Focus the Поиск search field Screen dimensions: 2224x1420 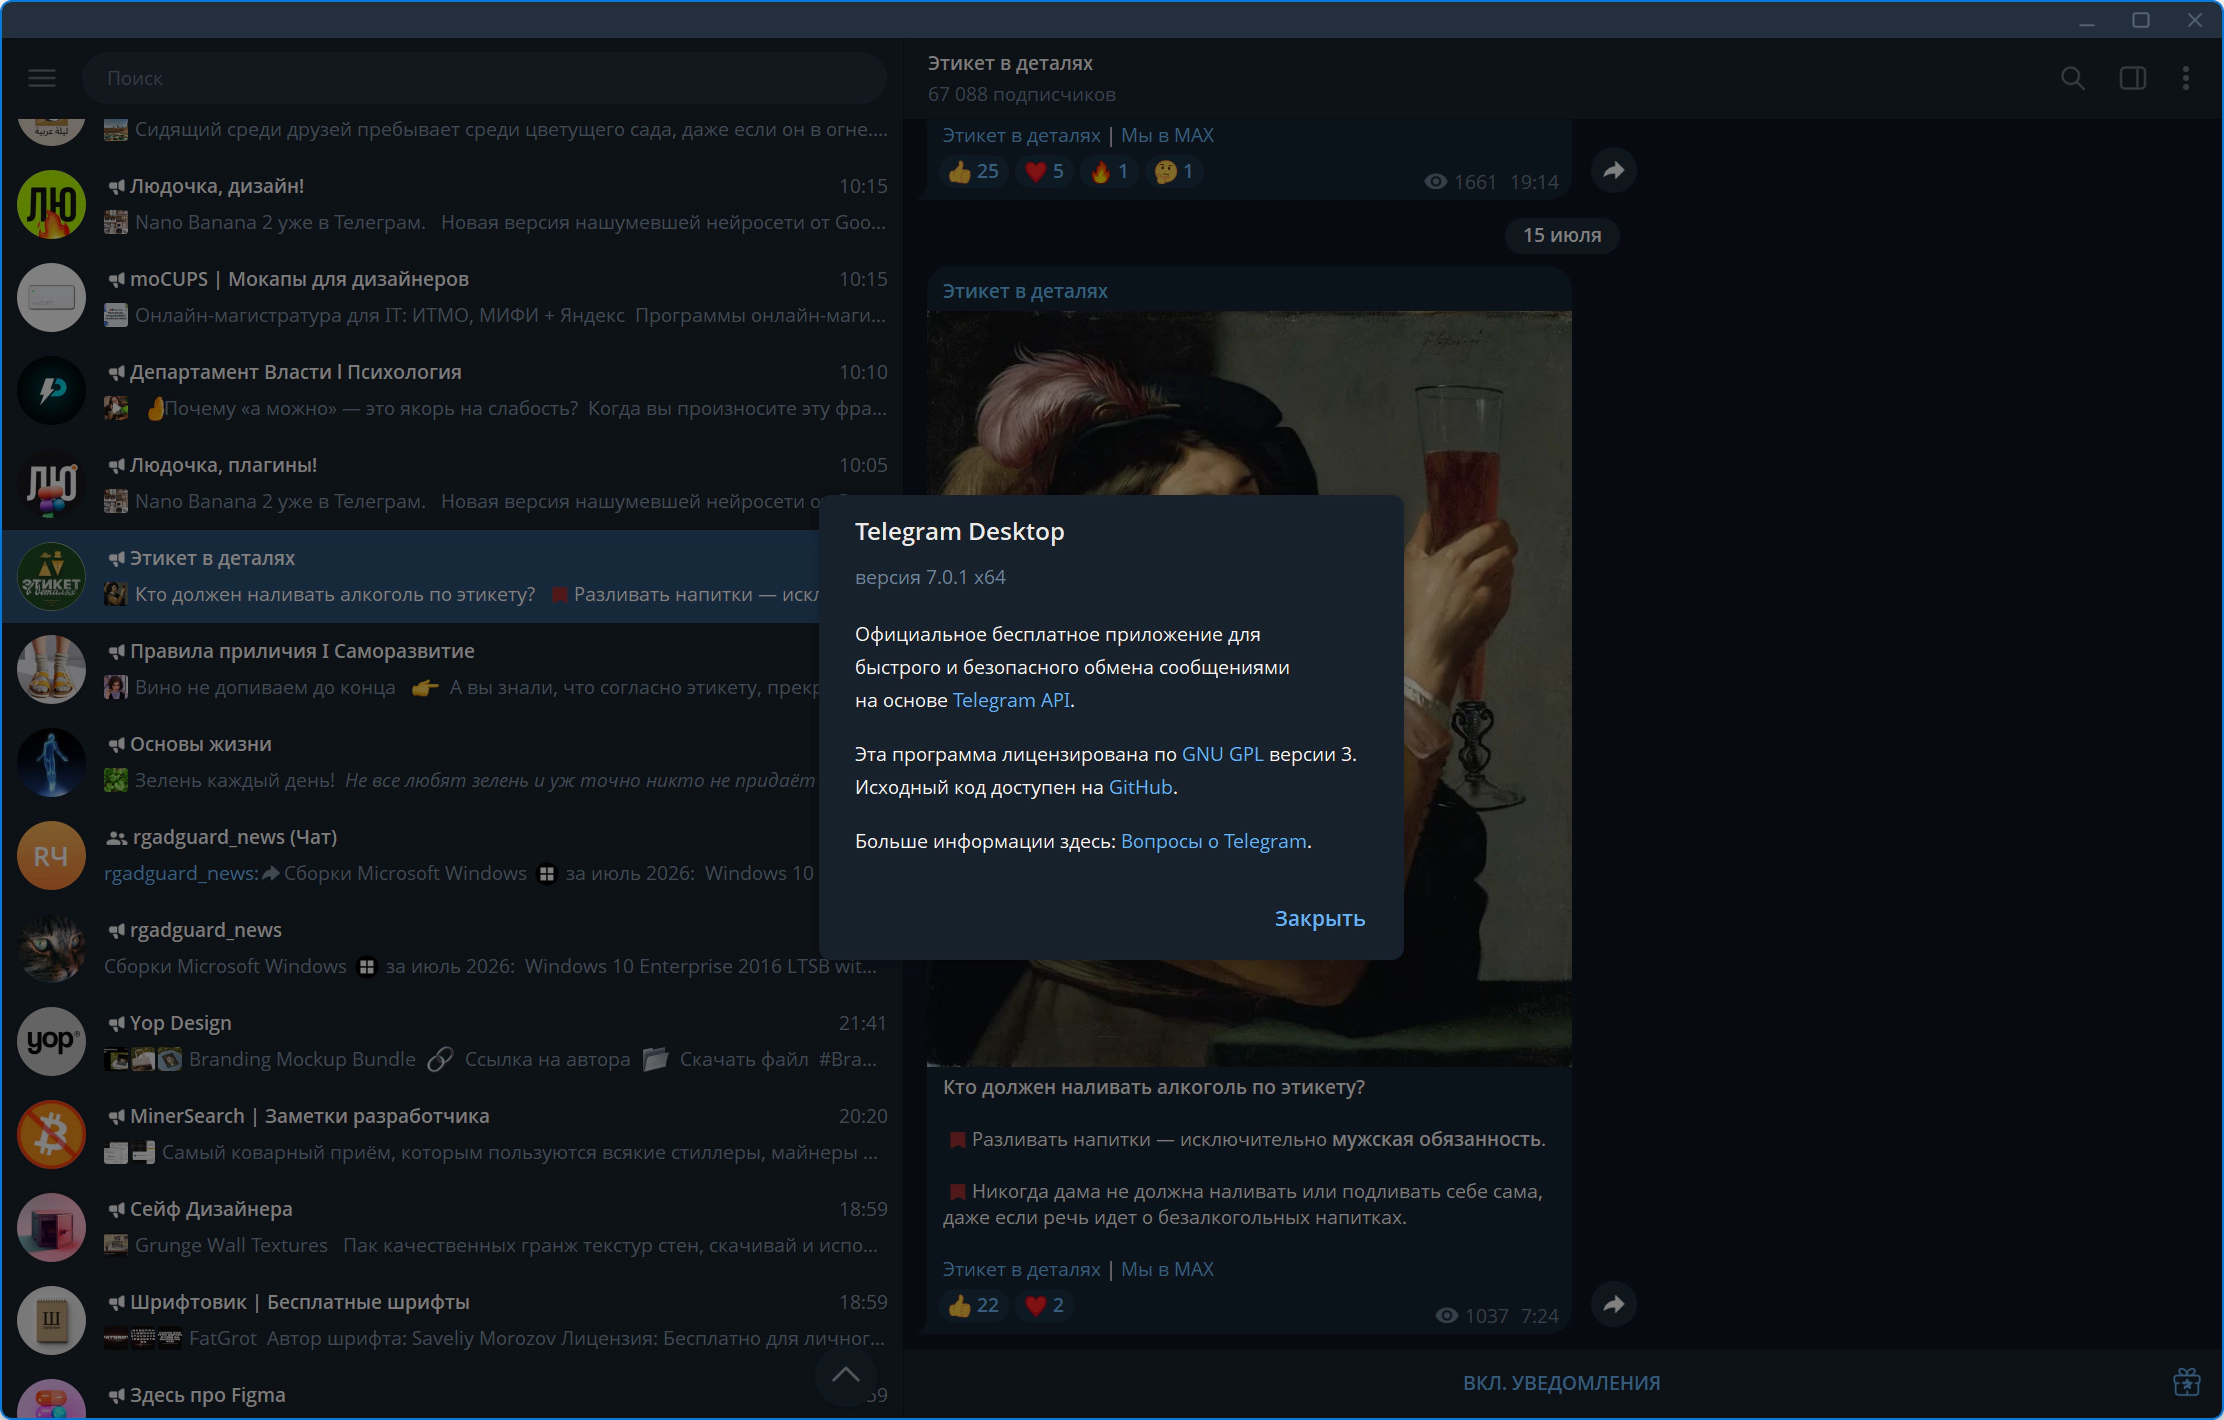(484, 78)
